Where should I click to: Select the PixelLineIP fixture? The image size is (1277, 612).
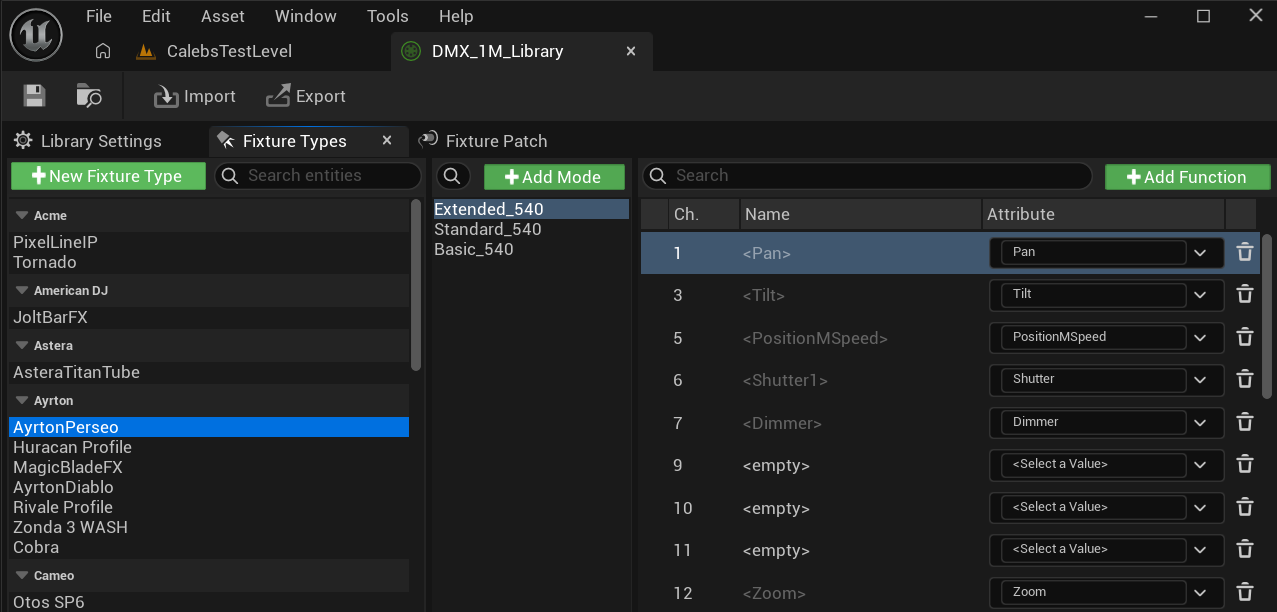55,242
